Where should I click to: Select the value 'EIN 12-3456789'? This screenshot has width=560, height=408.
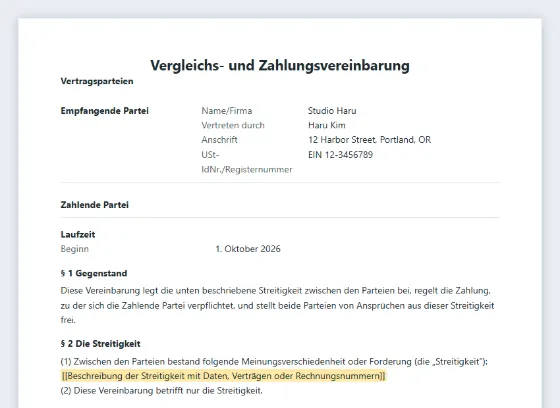(340, 155)
